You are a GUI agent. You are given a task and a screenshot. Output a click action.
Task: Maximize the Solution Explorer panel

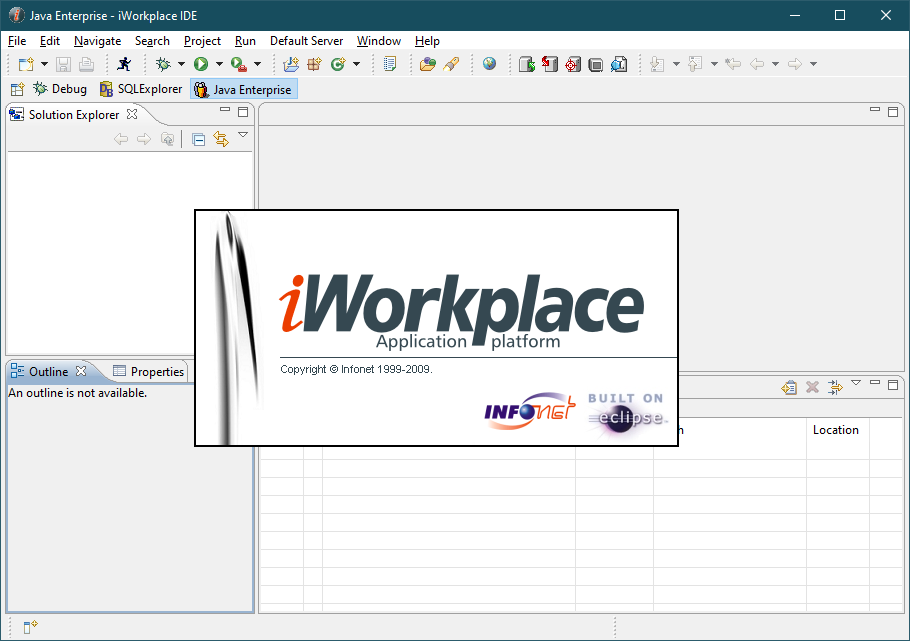pyautogui.click(x=243, y=111)
